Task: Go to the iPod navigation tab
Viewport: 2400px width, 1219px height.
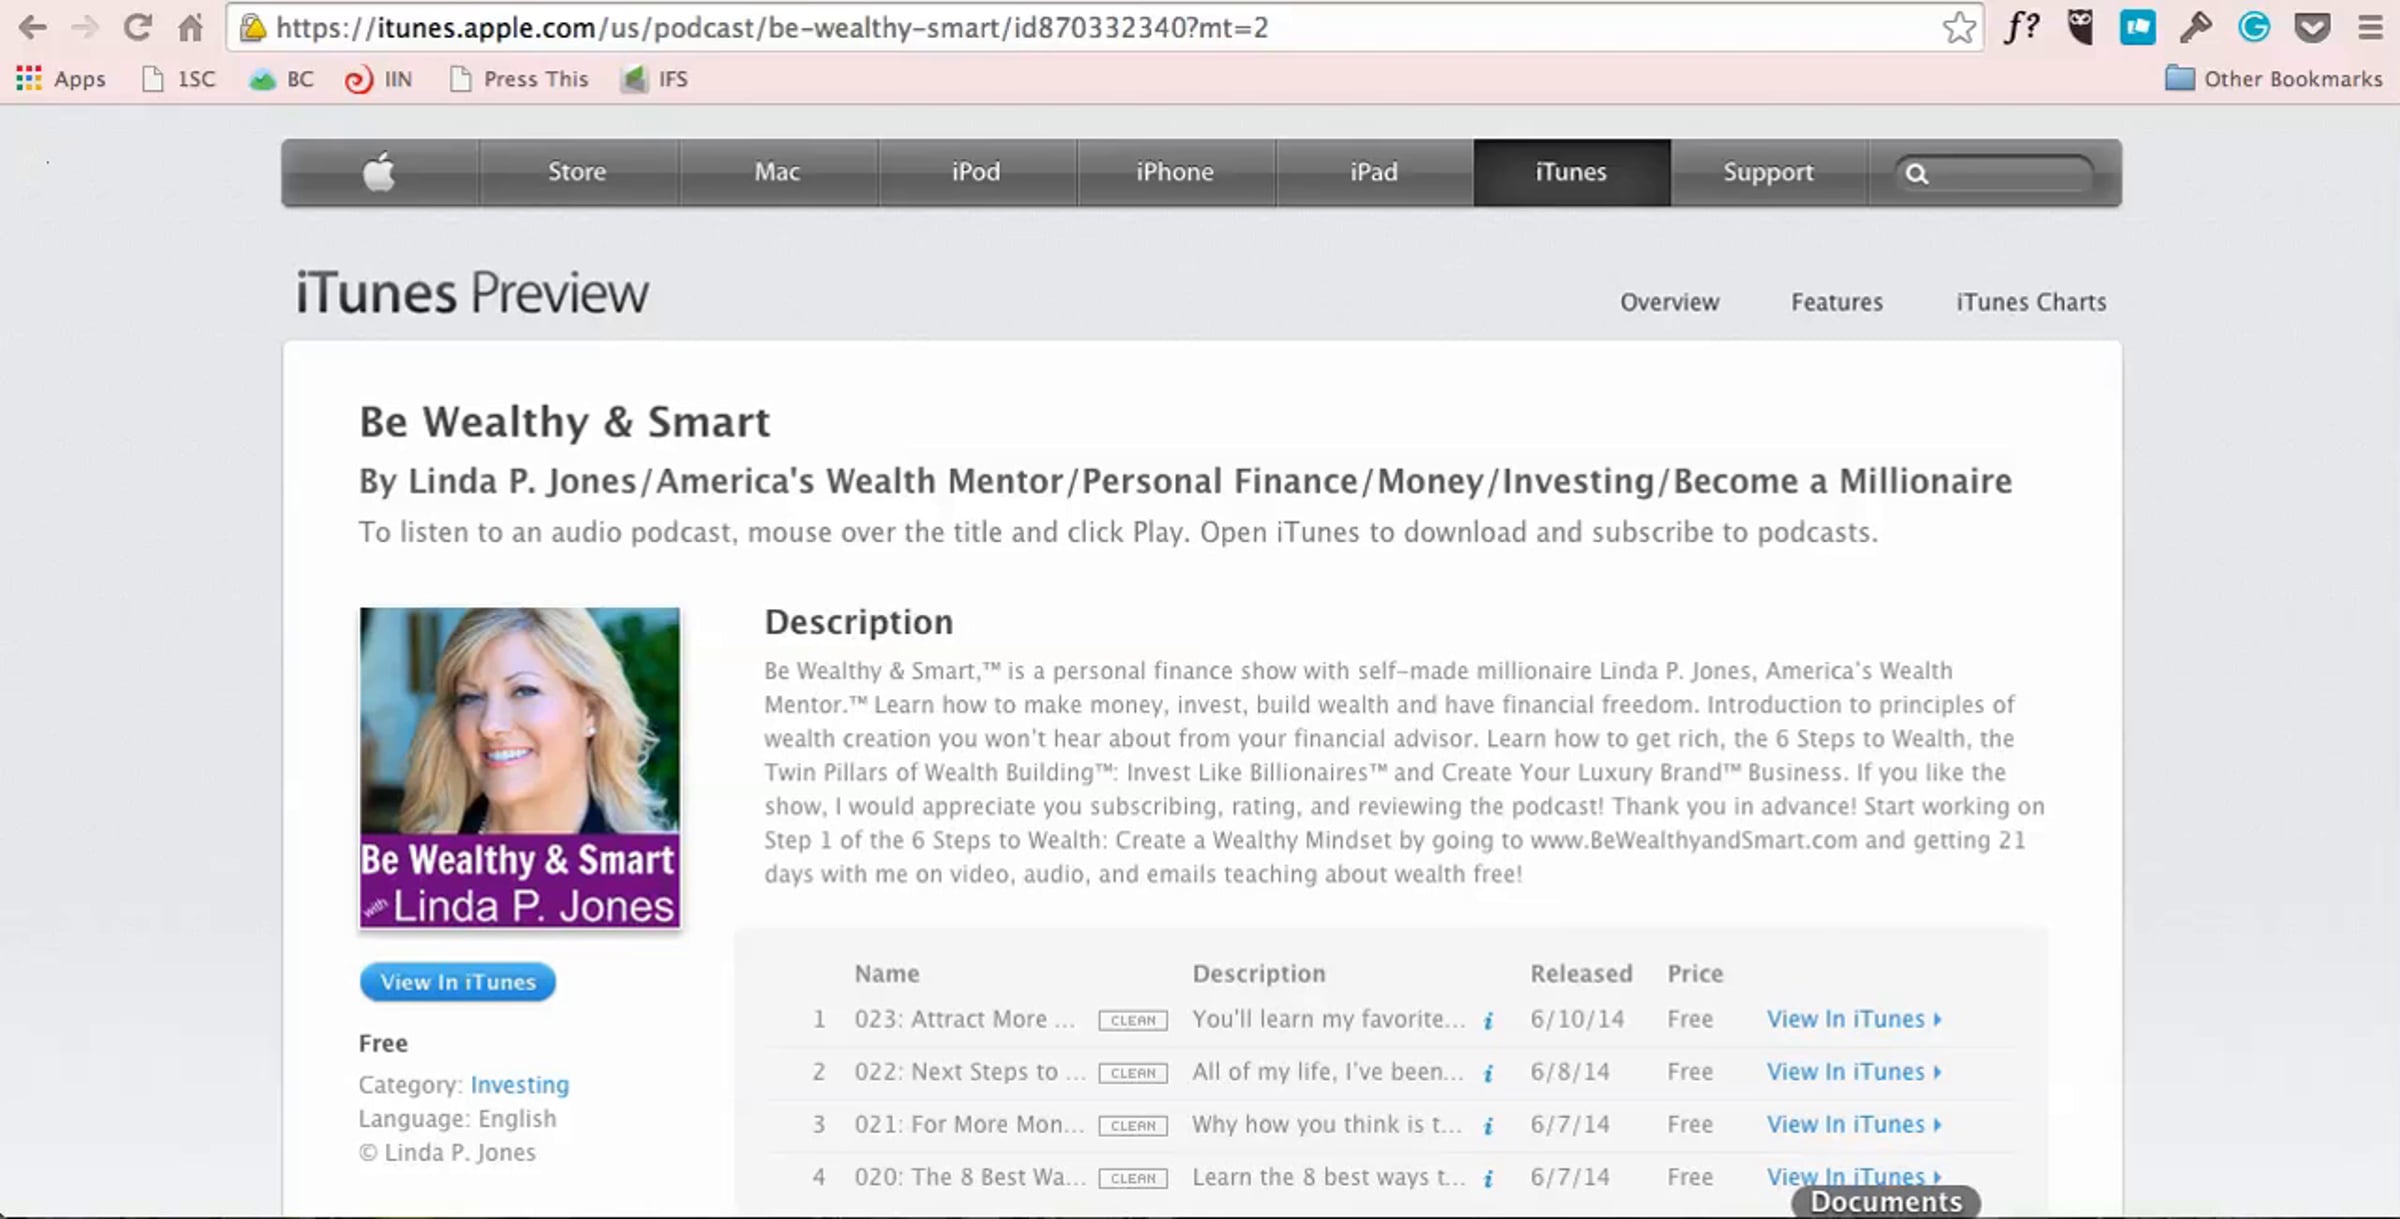Action: click(976, 172)
